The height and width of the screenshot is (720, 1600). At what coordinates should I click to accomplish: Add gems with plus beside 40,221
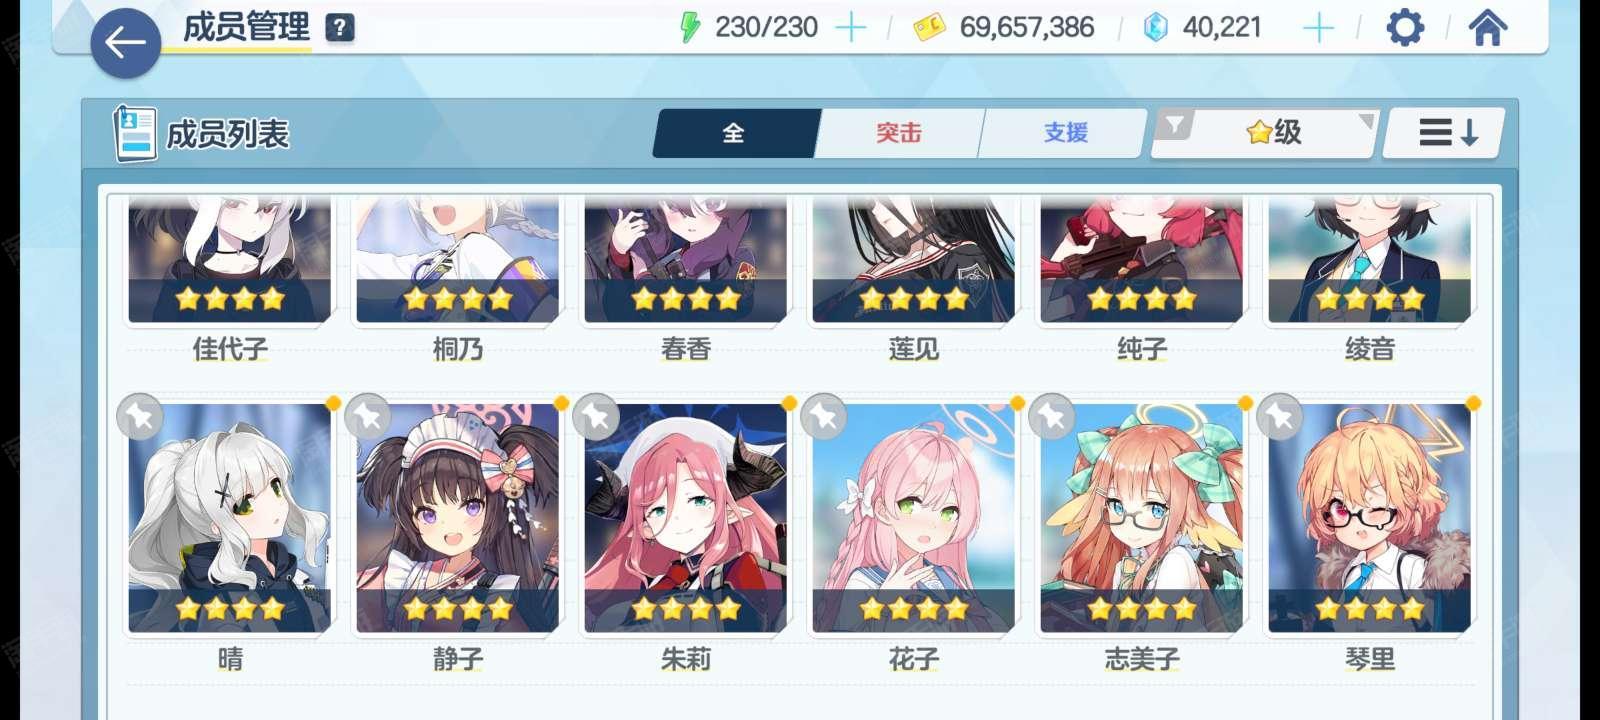tap(1318, 28)
